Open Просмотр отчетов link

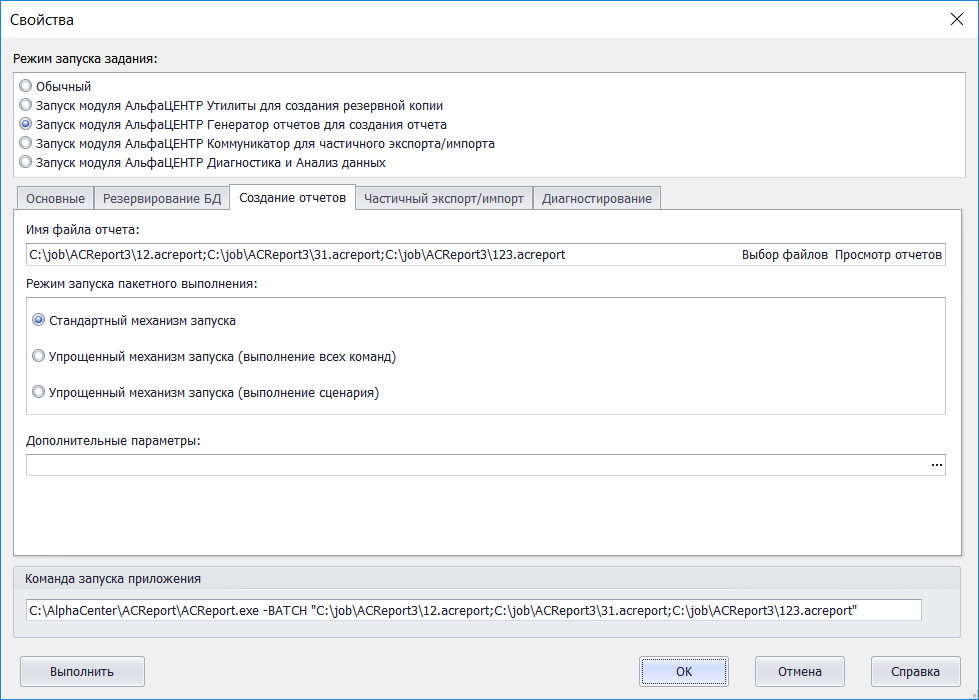pos(888,255)
